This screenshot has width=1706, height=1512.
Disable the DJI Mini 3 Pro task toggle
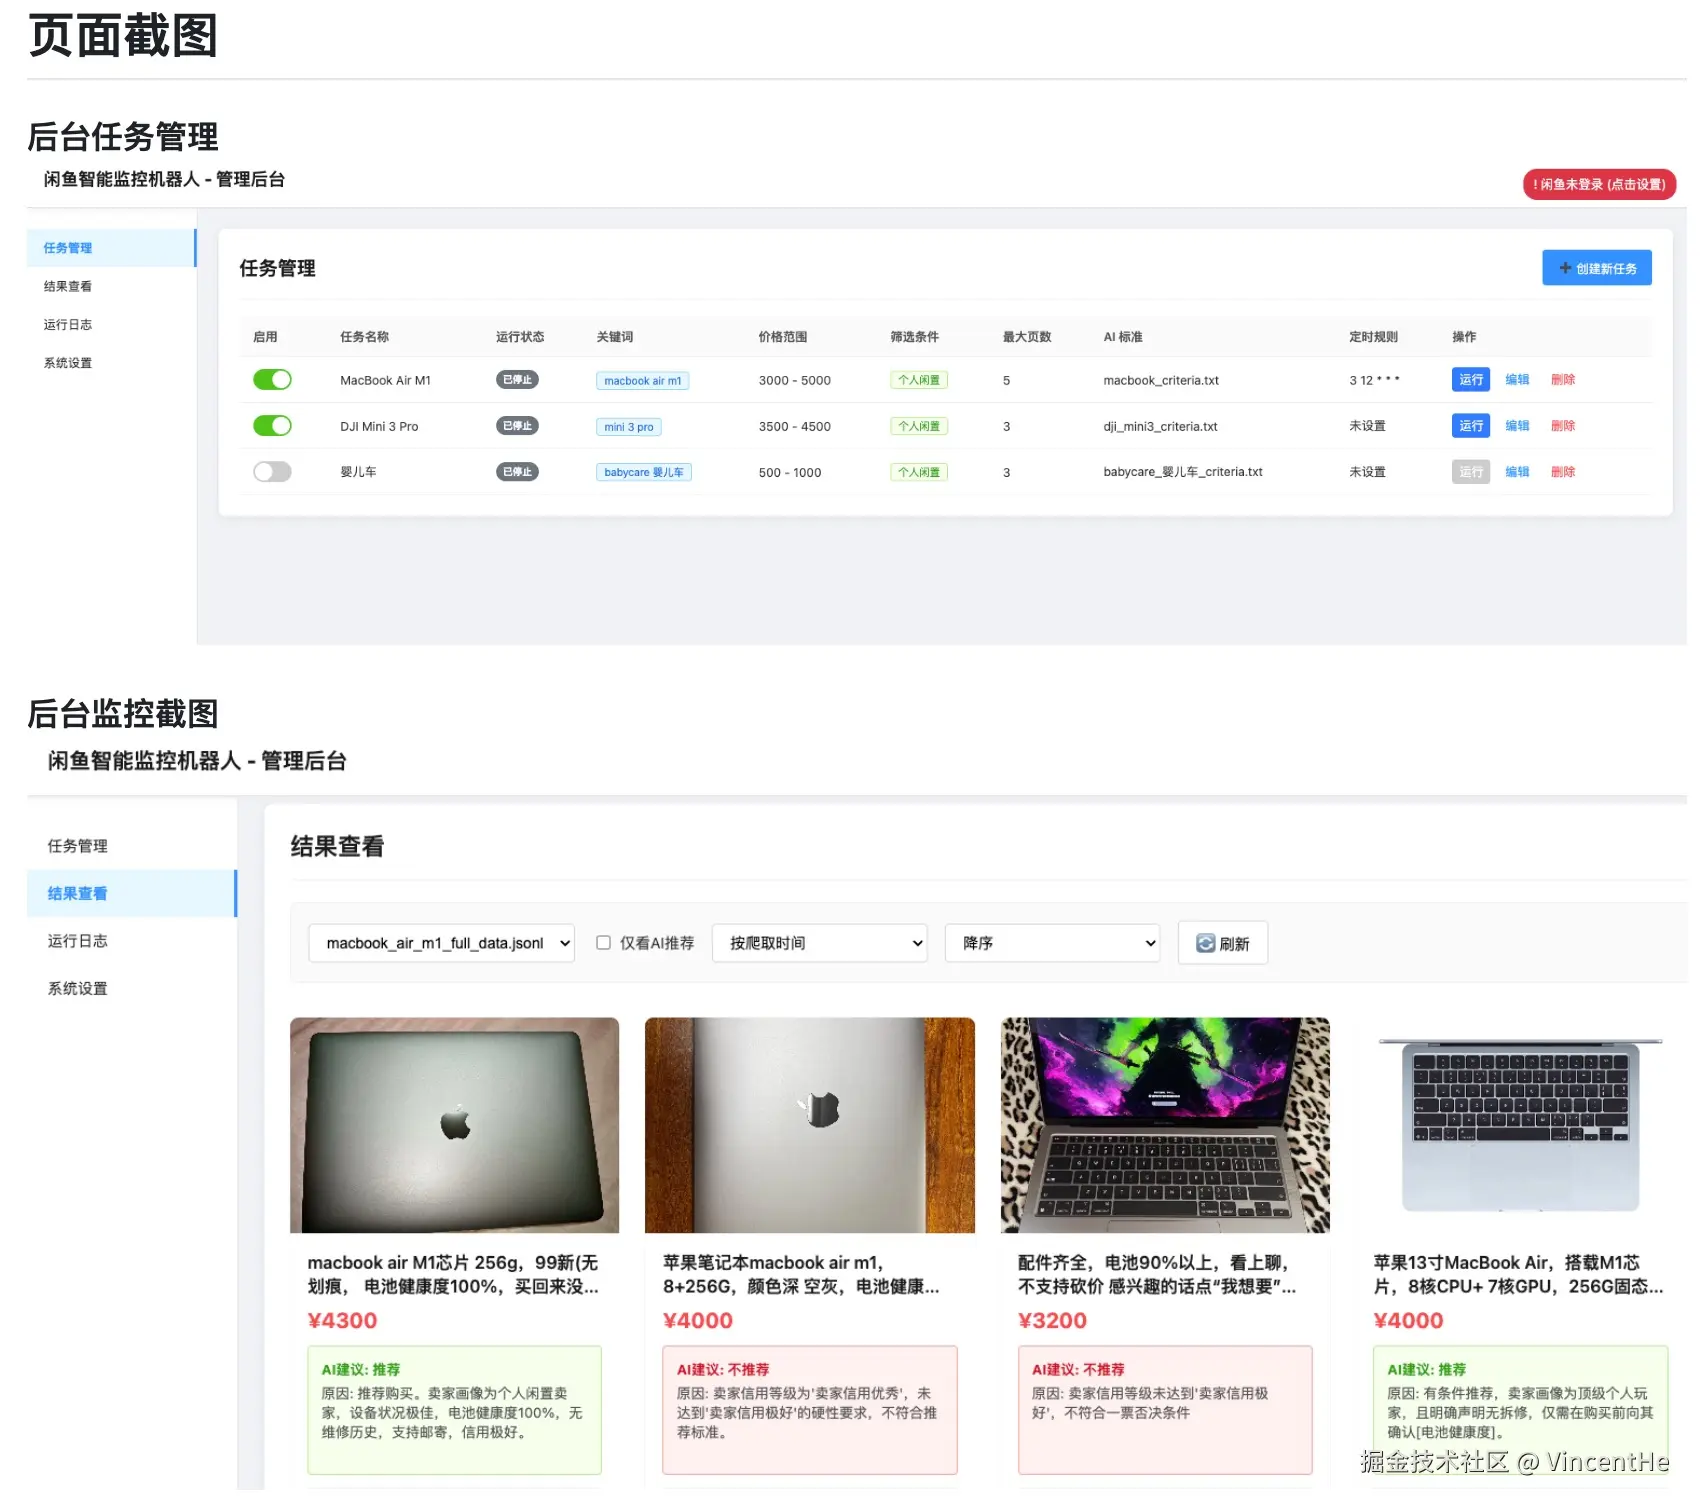272,425
